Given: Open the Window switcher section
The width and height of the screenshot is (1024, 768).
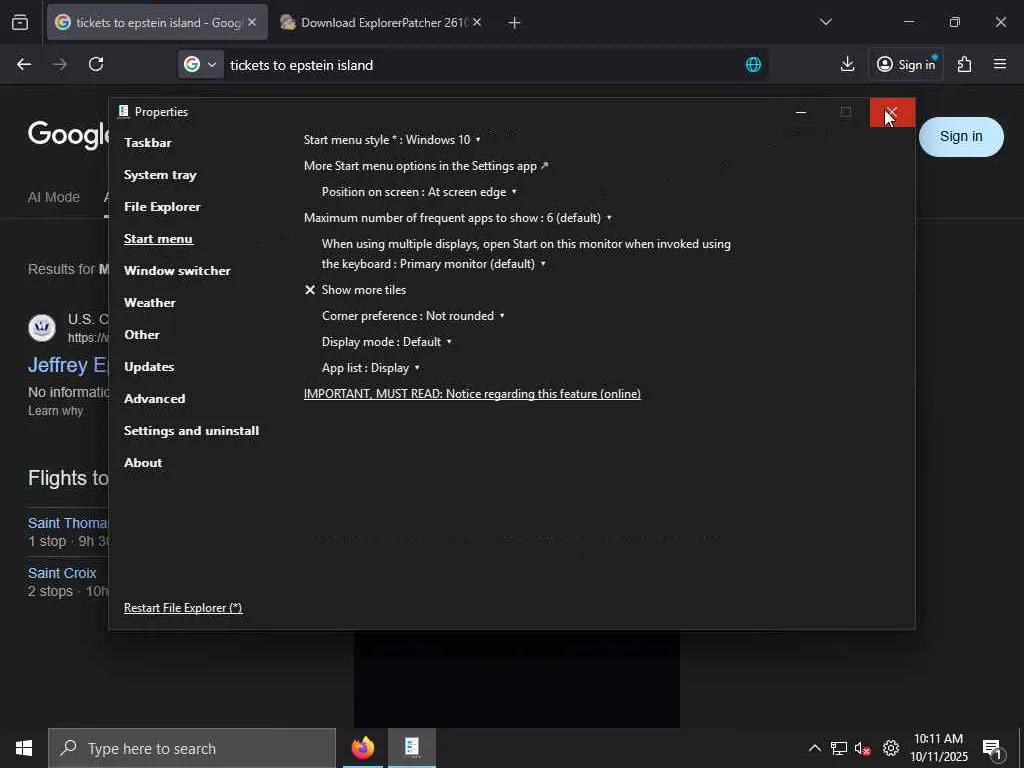Looking at the screenshot, I should click(177, 271).
